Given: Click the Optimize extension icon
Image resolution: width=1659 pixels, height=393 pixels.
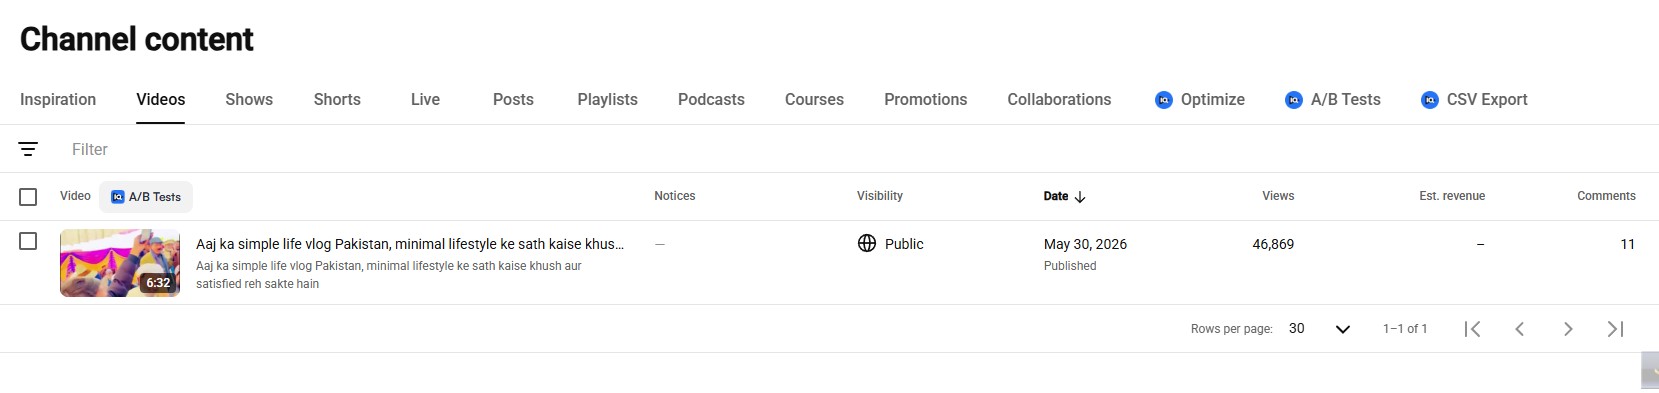Looking at the screenshot, I should click(1163, 100).
